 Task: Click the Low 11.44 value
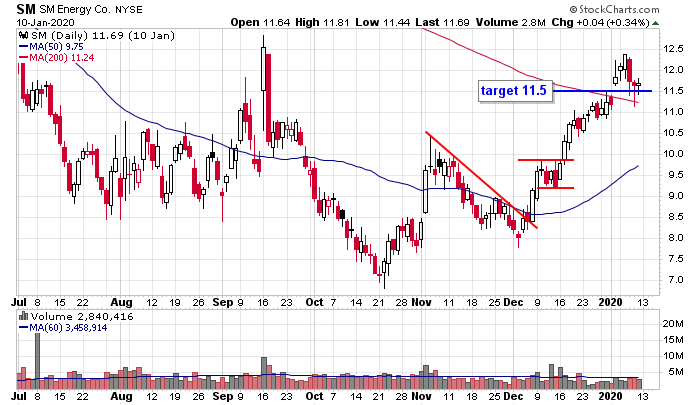[383, 22]
